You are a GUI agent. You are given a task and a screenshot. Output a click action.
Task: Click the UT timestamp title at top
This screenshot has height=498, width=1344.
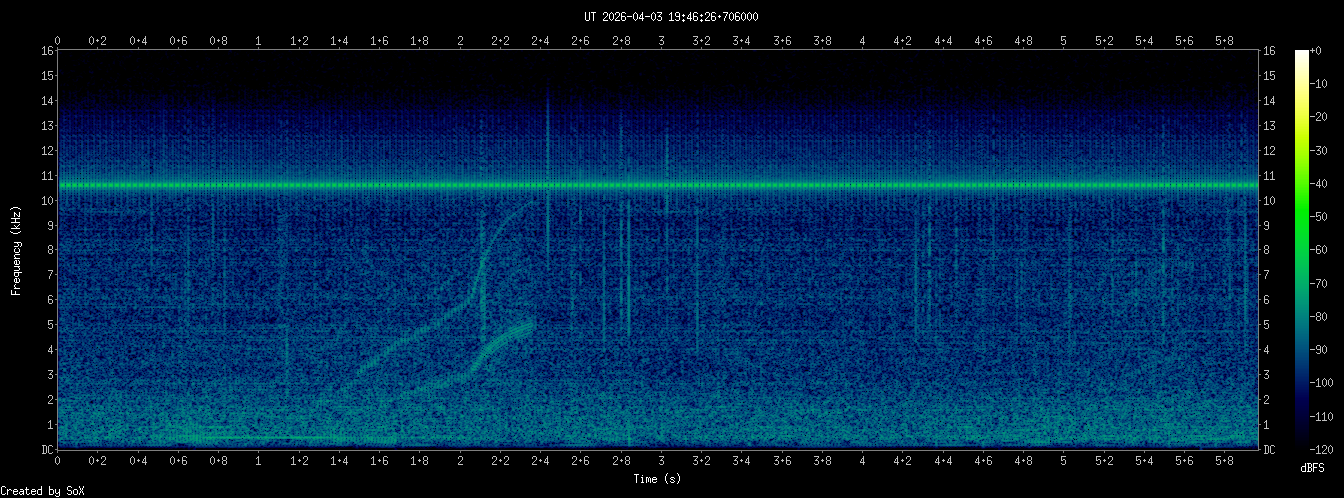[x=671, y=17]
